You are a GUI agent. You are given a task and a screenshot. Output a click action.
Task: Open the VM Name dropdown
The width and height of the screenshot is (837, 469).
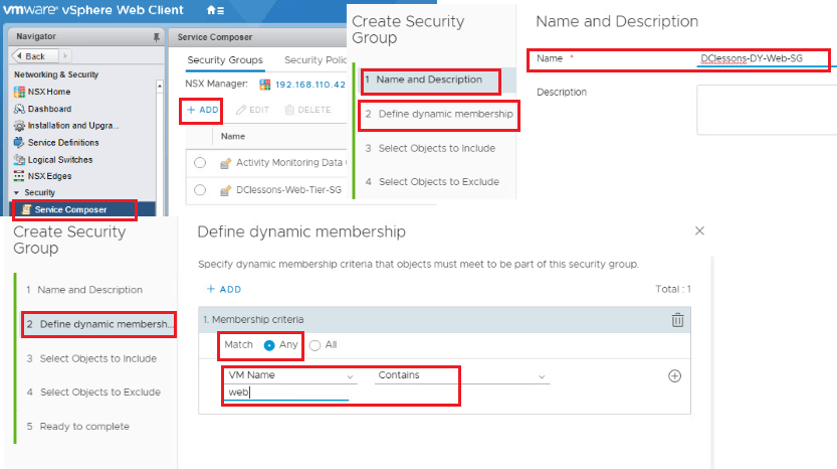[290, 376]
